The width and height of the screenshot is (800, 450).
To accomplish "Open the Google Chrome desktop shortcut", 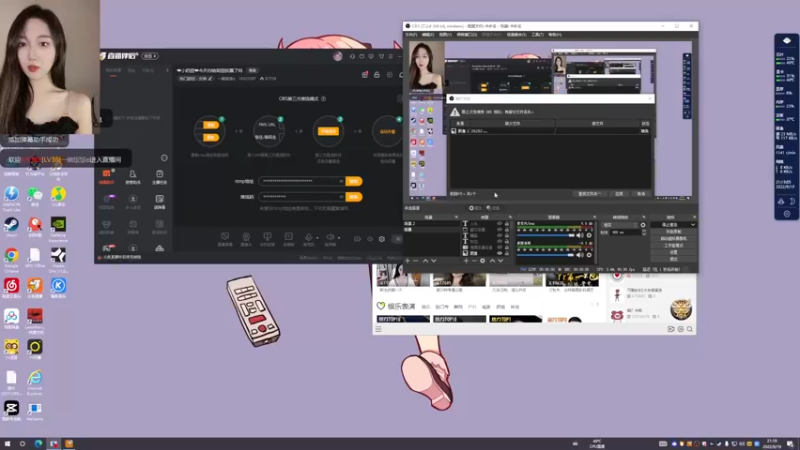I will point(11,257).
